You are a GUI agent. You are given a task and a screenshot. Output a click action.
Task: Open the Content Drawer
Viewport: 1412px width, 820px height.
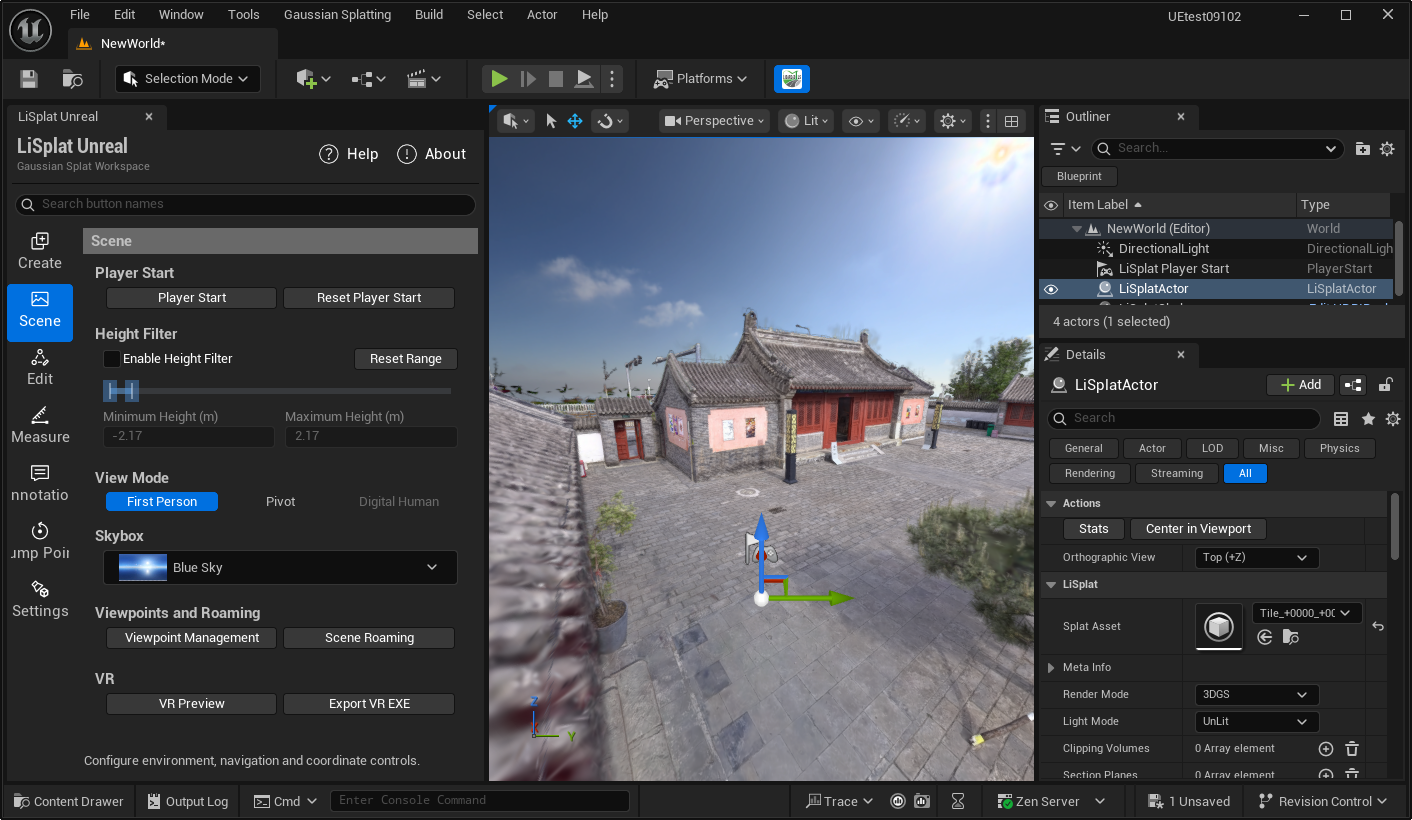(x=69, y=801)
